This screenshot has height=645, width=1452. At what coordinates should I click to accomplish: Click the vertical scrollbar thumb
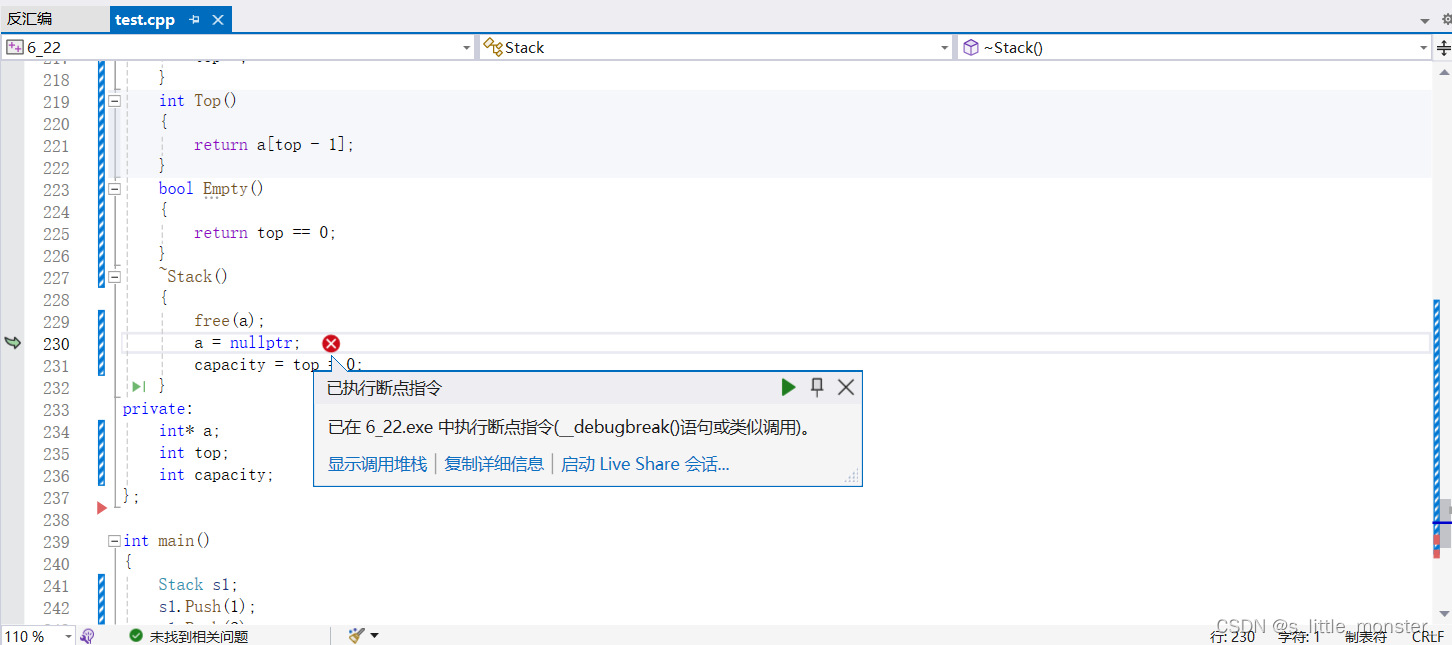pos(1443,523)
